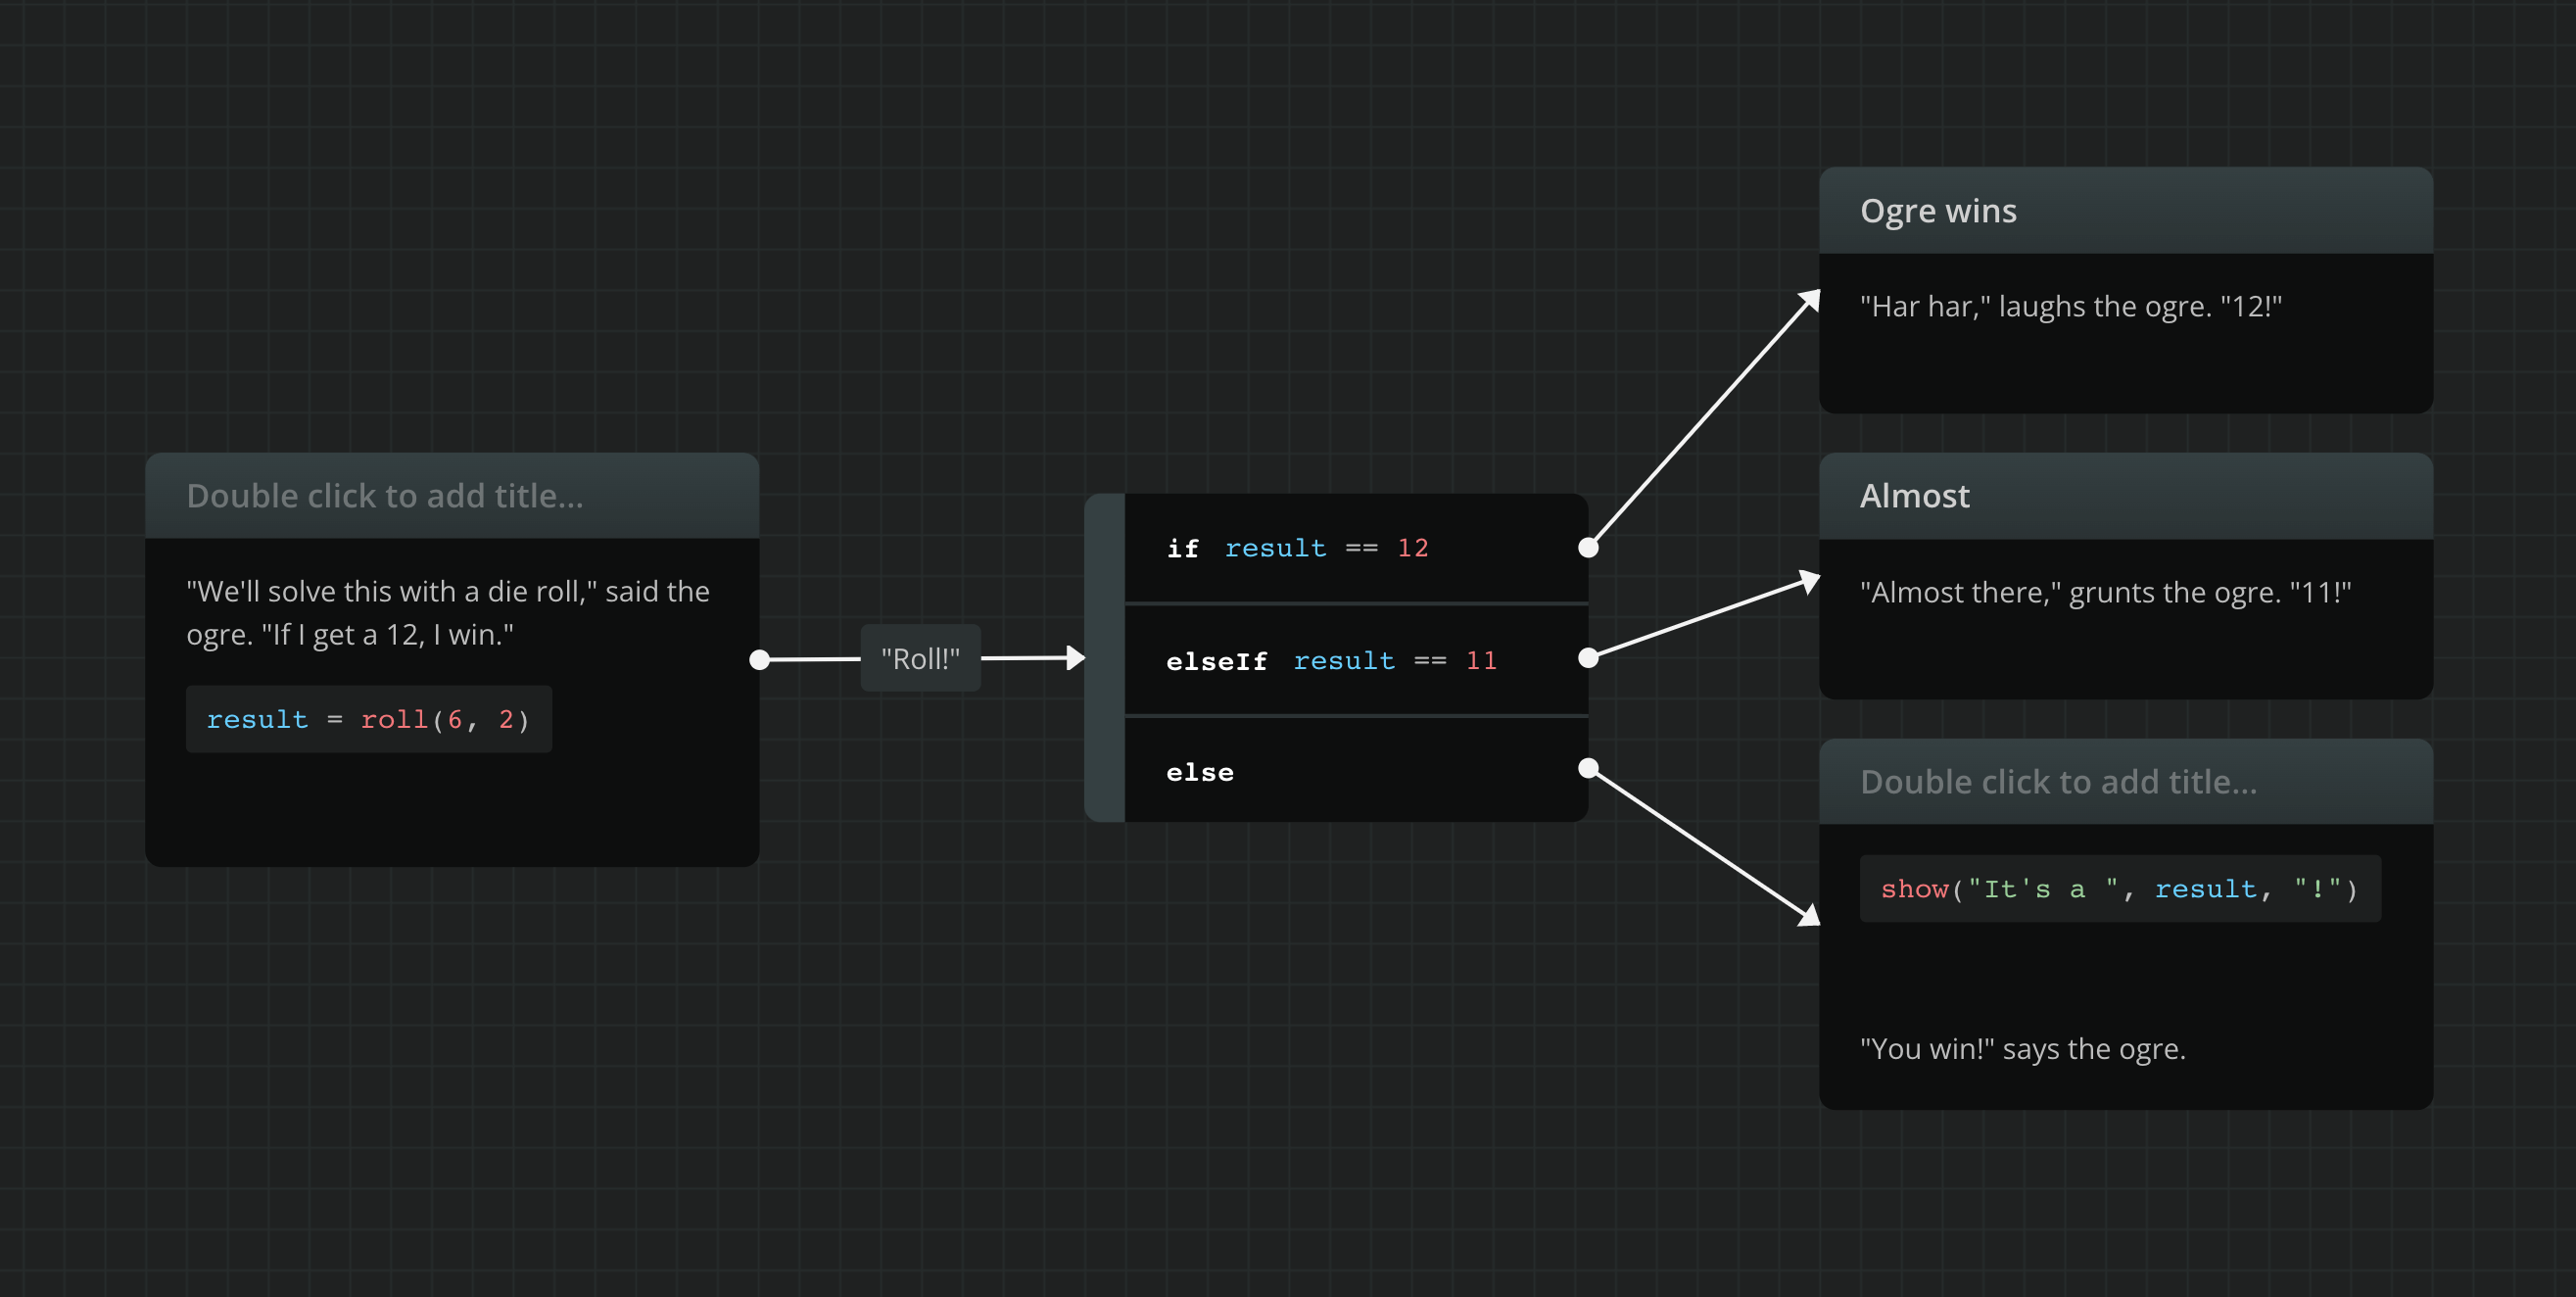Click the "Ogre wins" node title
The height and width of the screenshot is (1297, 2576).
[1938, 211]
